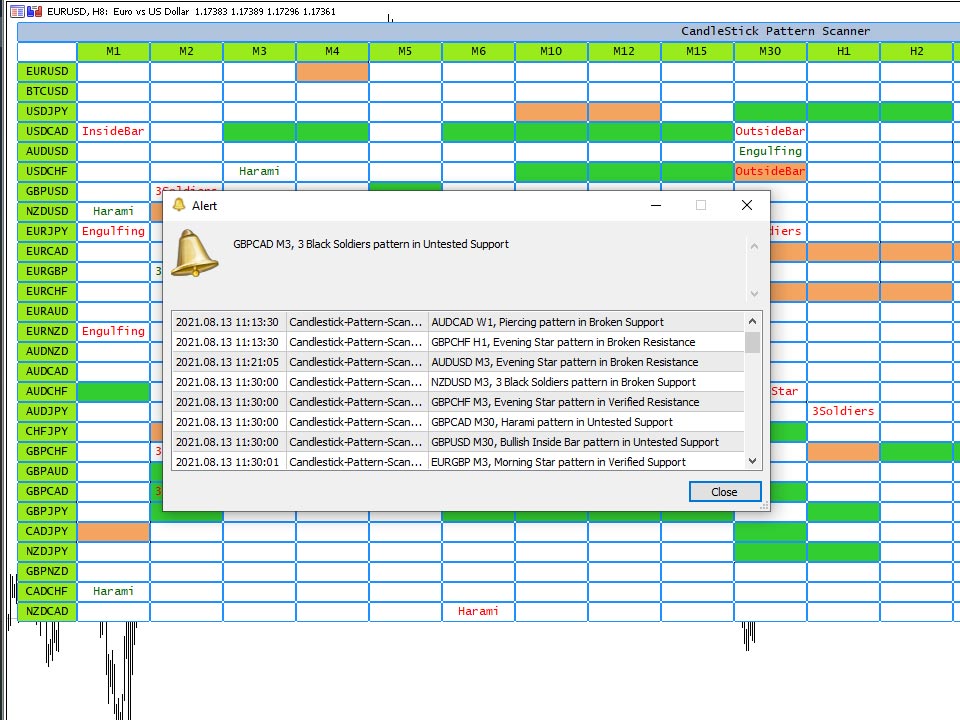Click the alert message scroll-down chevron
The width and height of the screenshot is (960, 720).
tap(754, 294)
